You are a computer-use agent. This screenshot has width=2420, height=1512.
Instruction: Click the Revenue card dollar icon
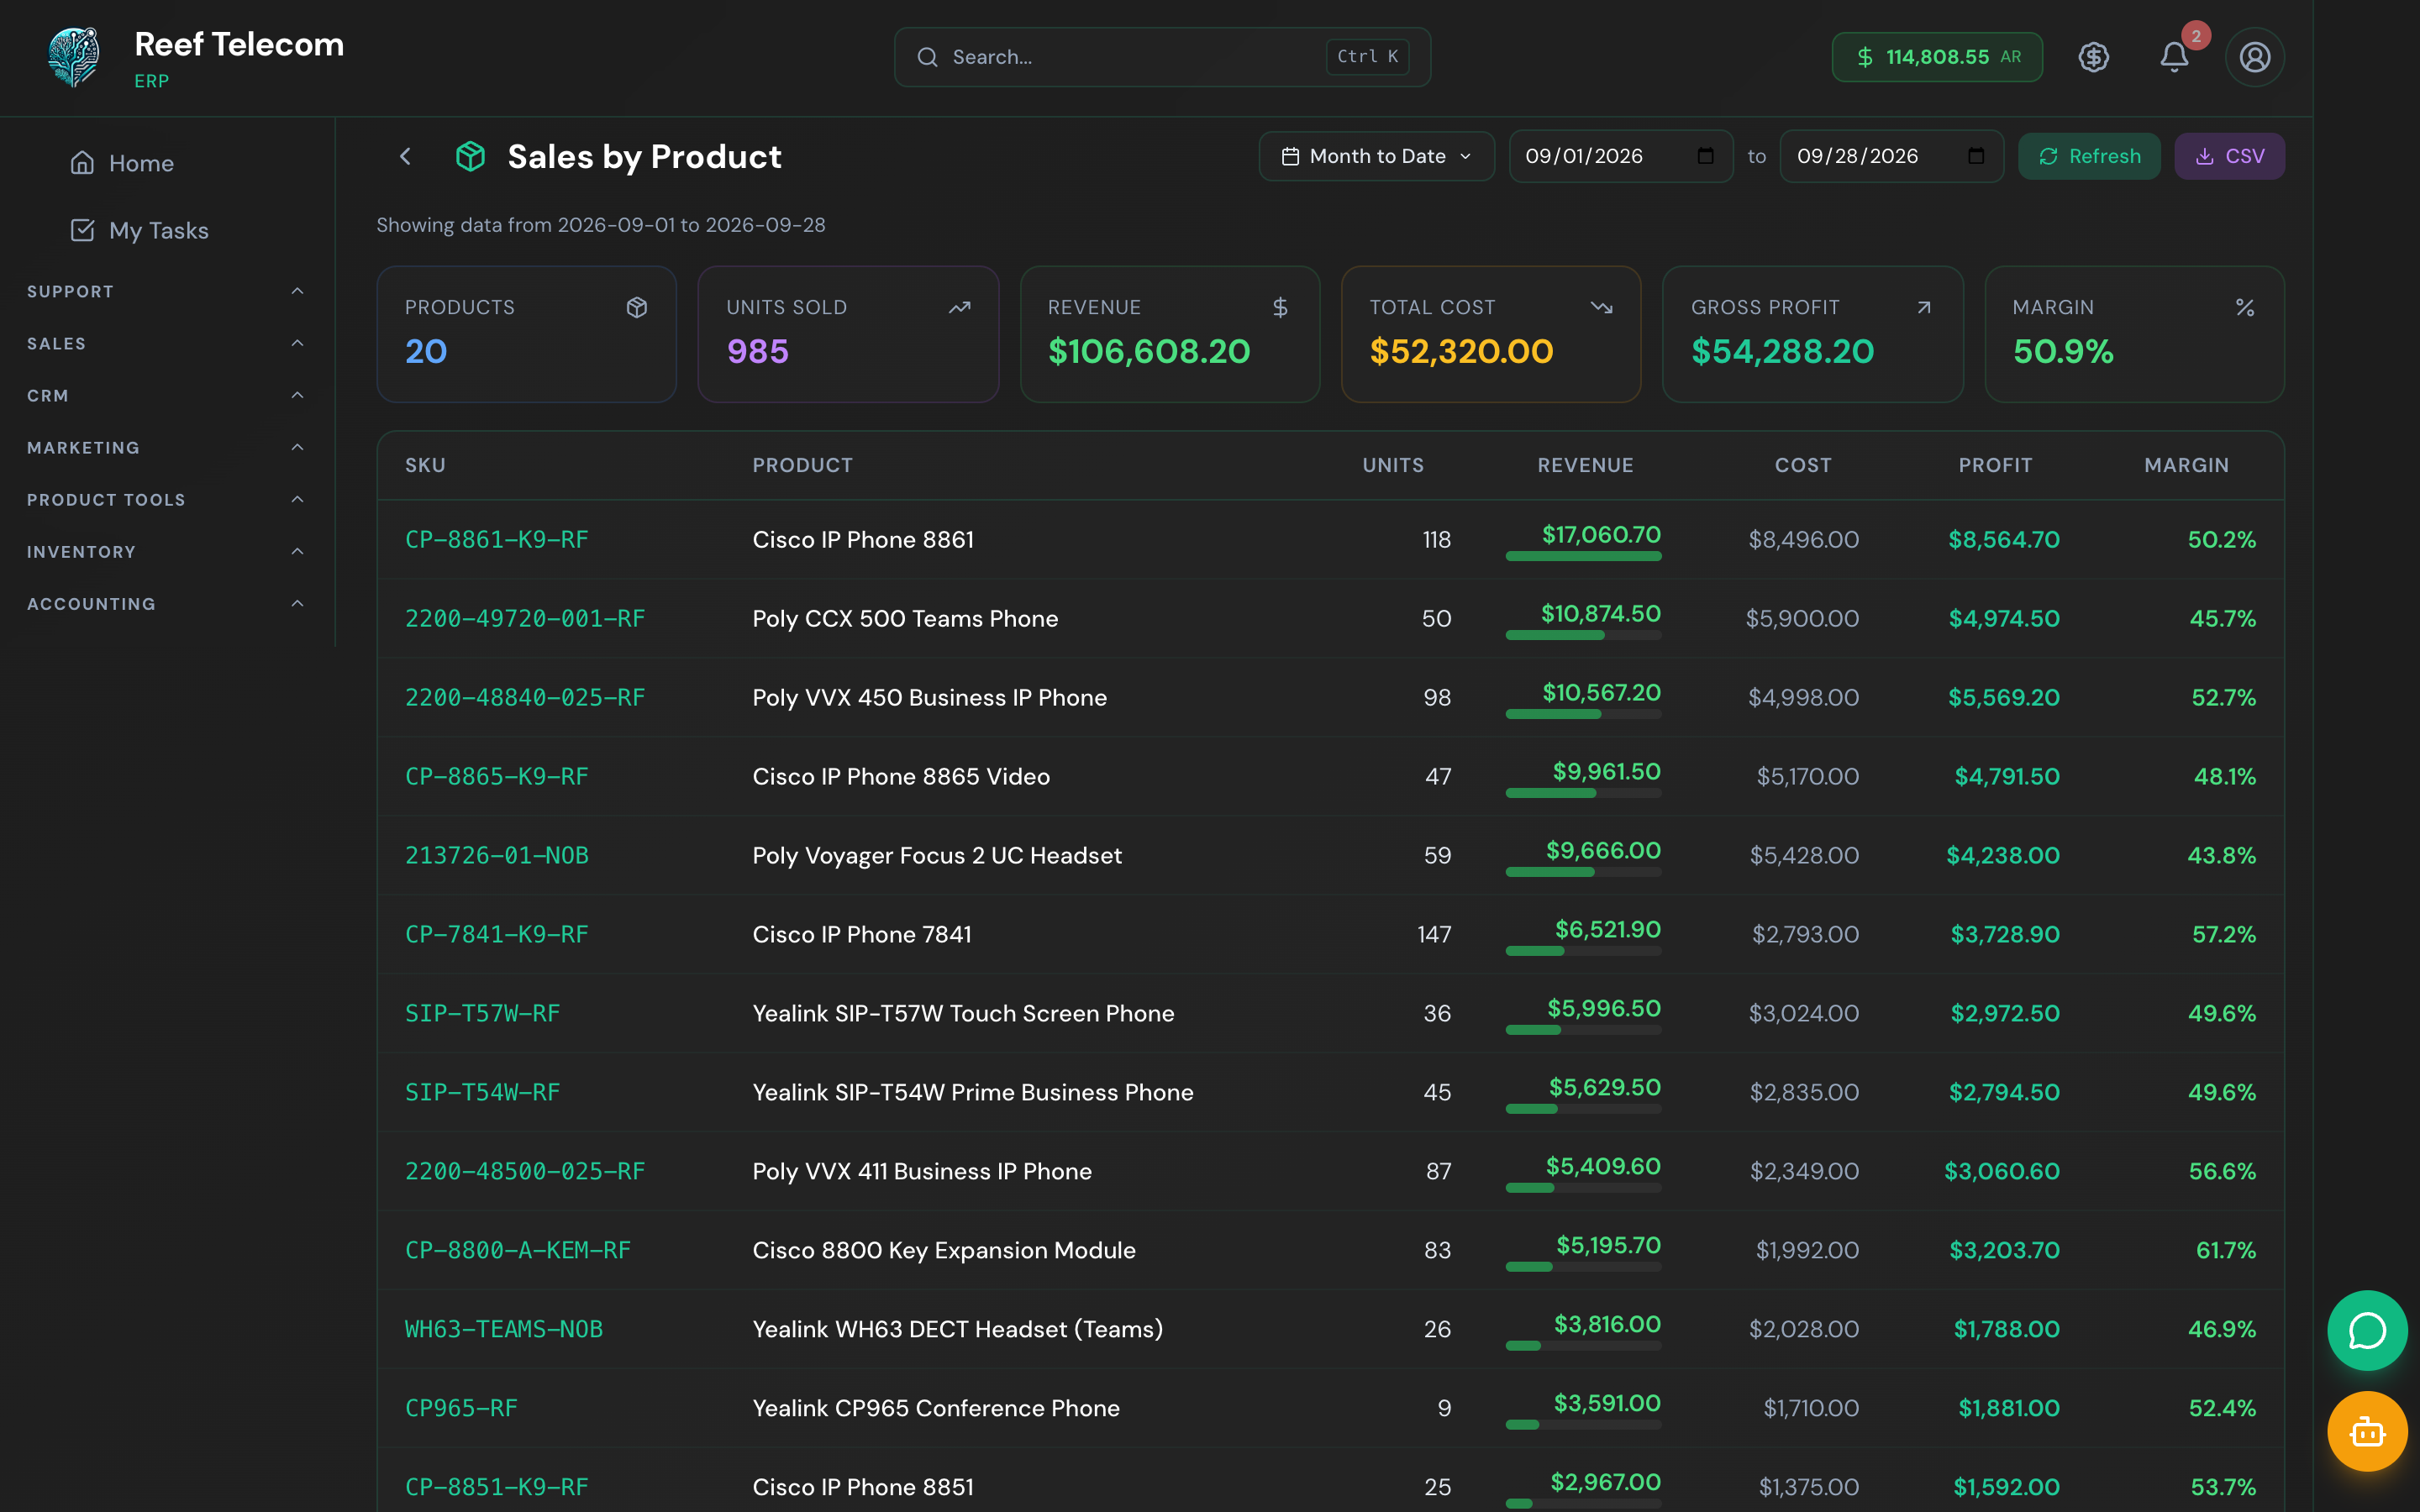pos(1280,307)
